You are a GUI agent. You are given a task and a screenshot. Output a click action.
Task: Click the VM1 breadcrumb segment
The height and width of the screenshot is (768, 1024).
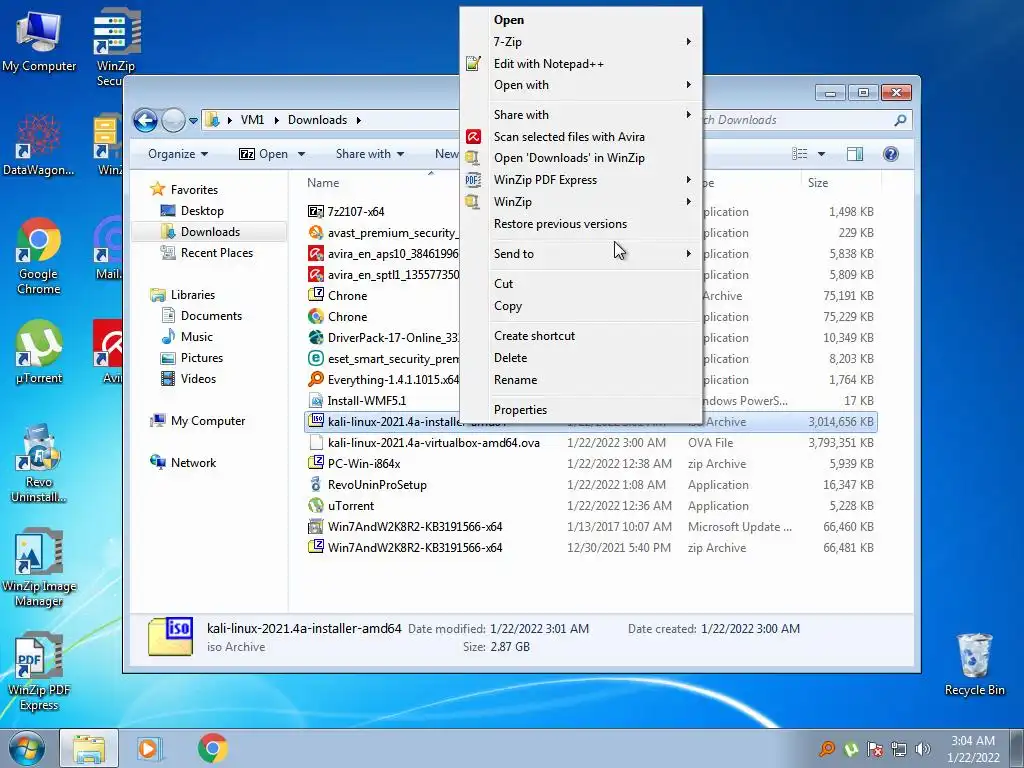(252, 120)
